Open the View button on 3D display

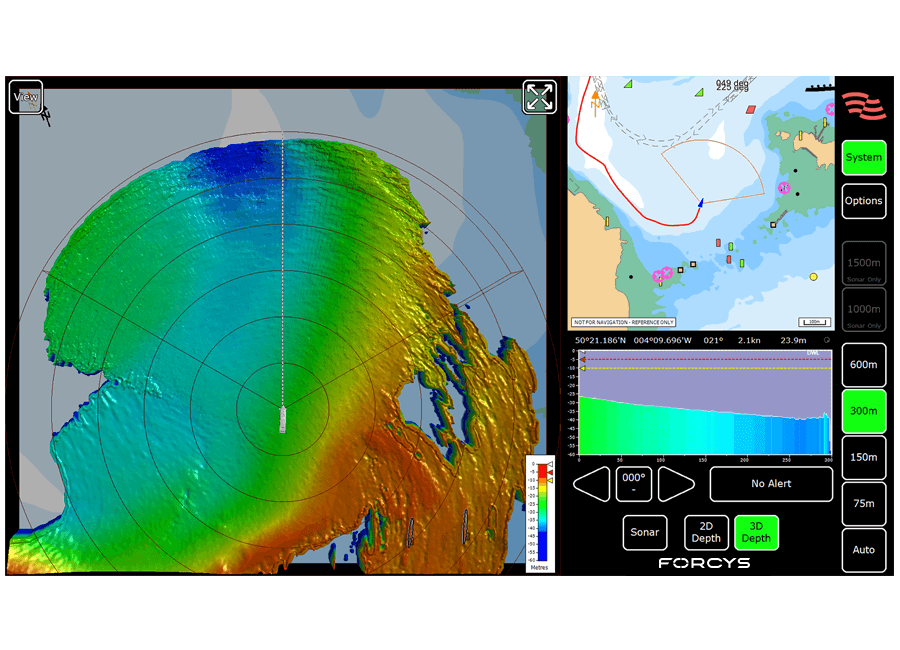(26, 97)
